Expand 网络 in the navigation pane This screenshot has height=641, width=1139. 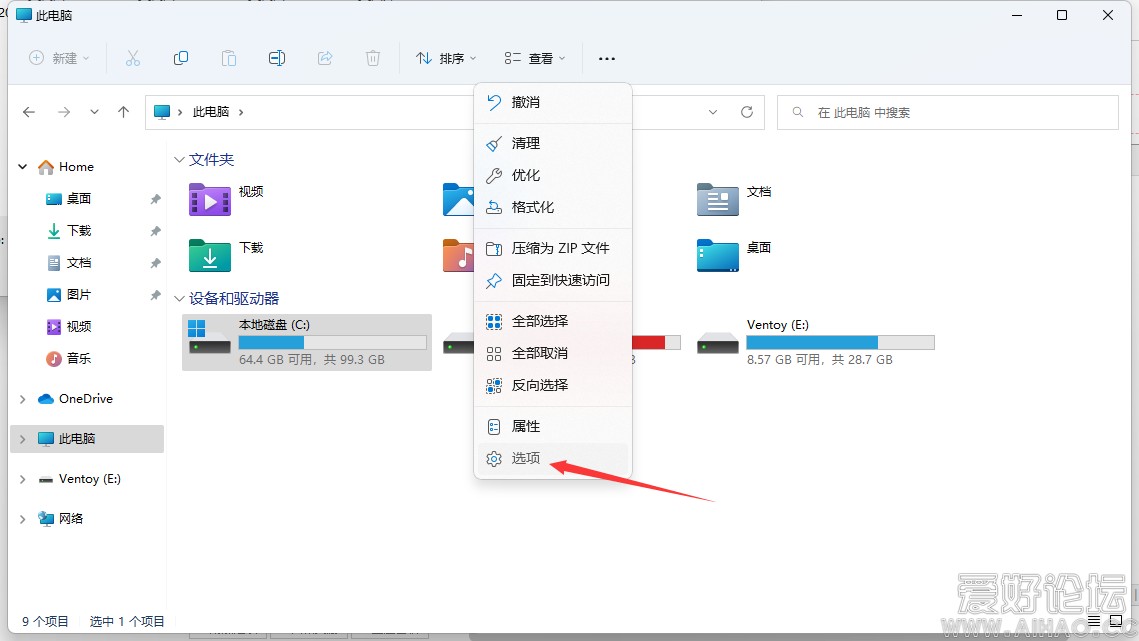pos(22,518)
